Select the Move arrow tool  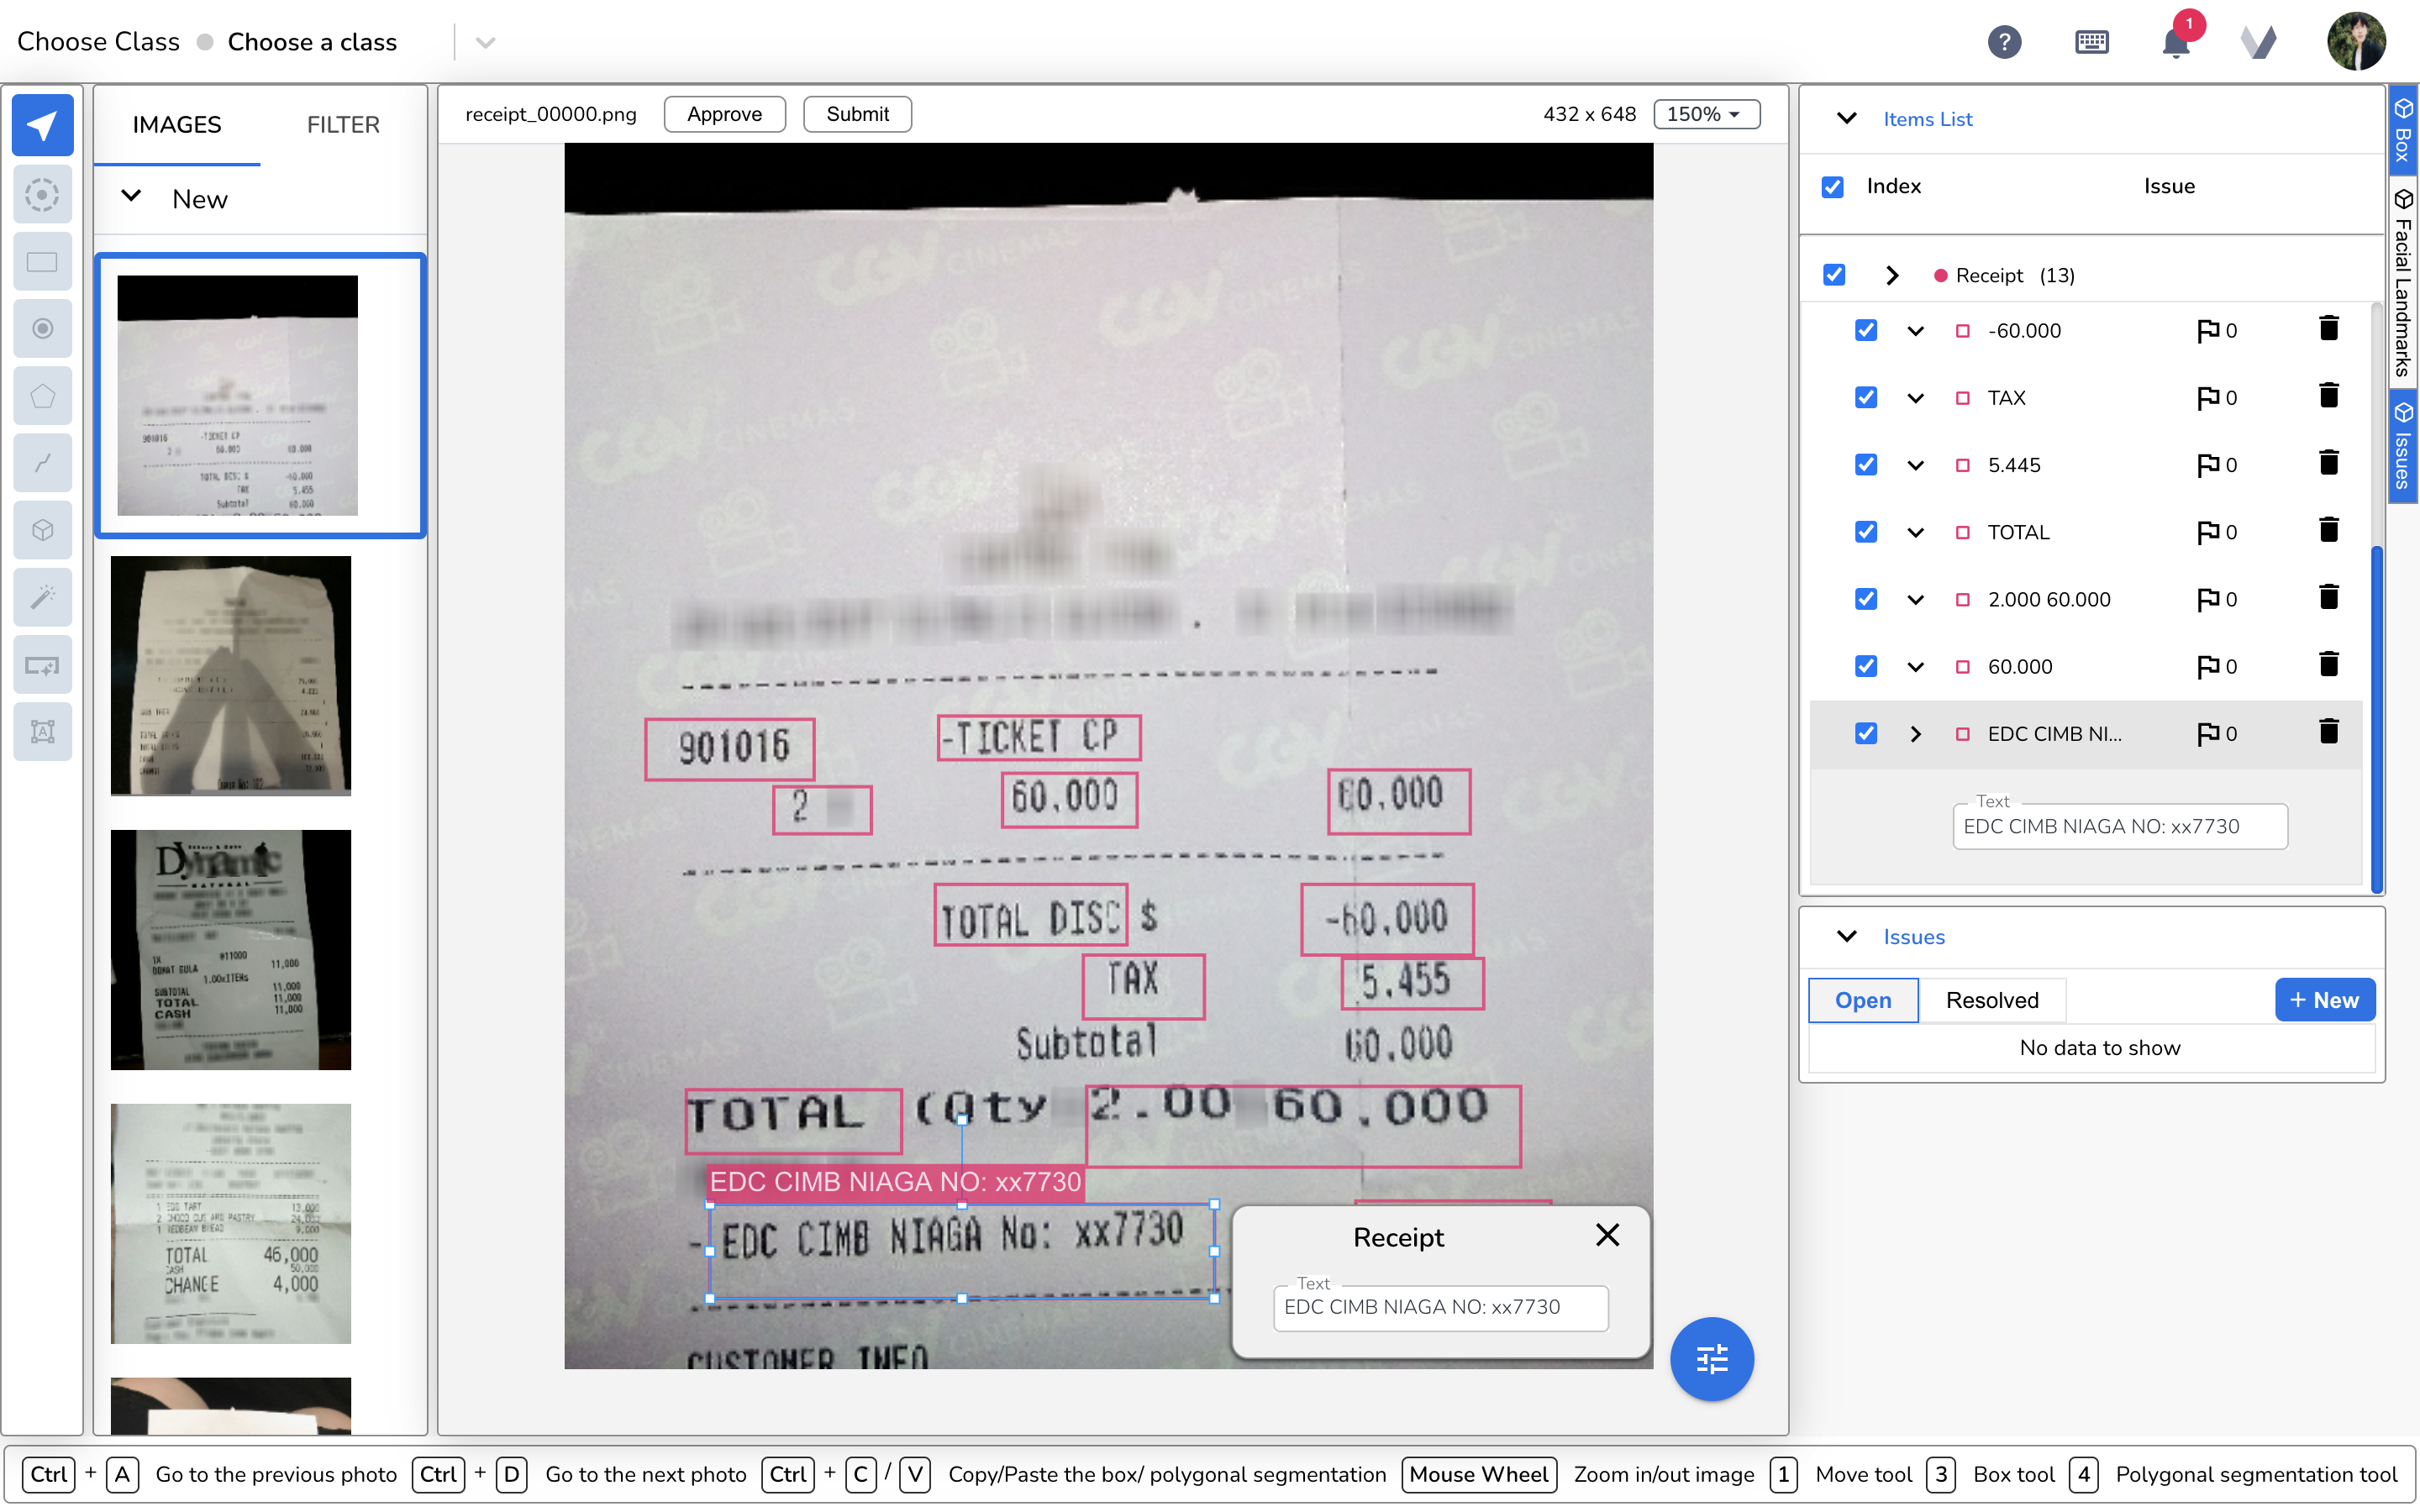(x=42, y=126)
